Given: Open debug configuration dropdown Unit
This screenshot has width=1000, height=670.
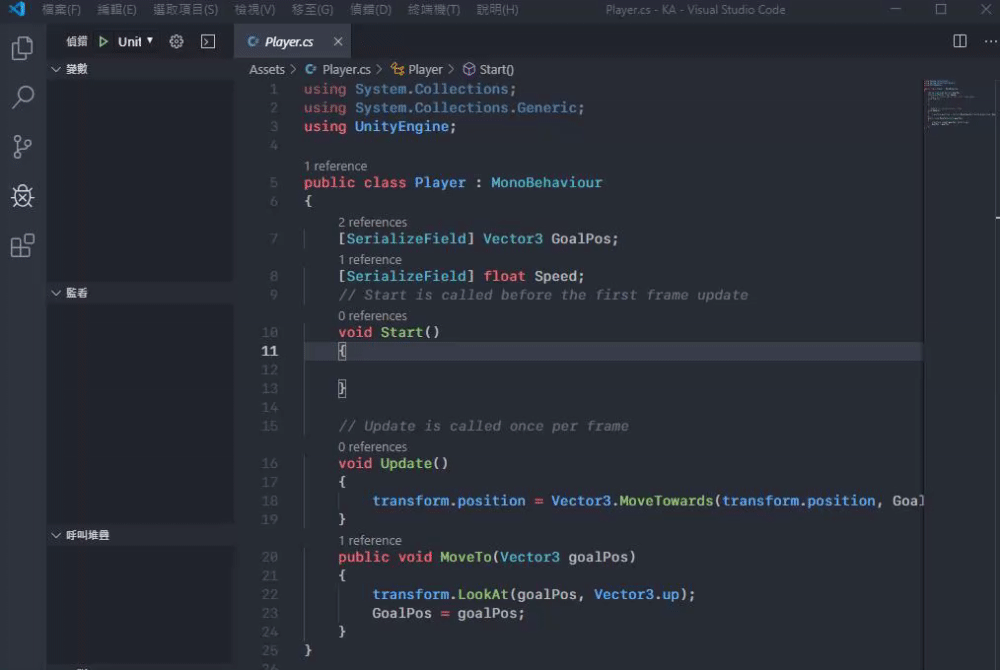Looking at the screenshot, I should coord(135,41).
